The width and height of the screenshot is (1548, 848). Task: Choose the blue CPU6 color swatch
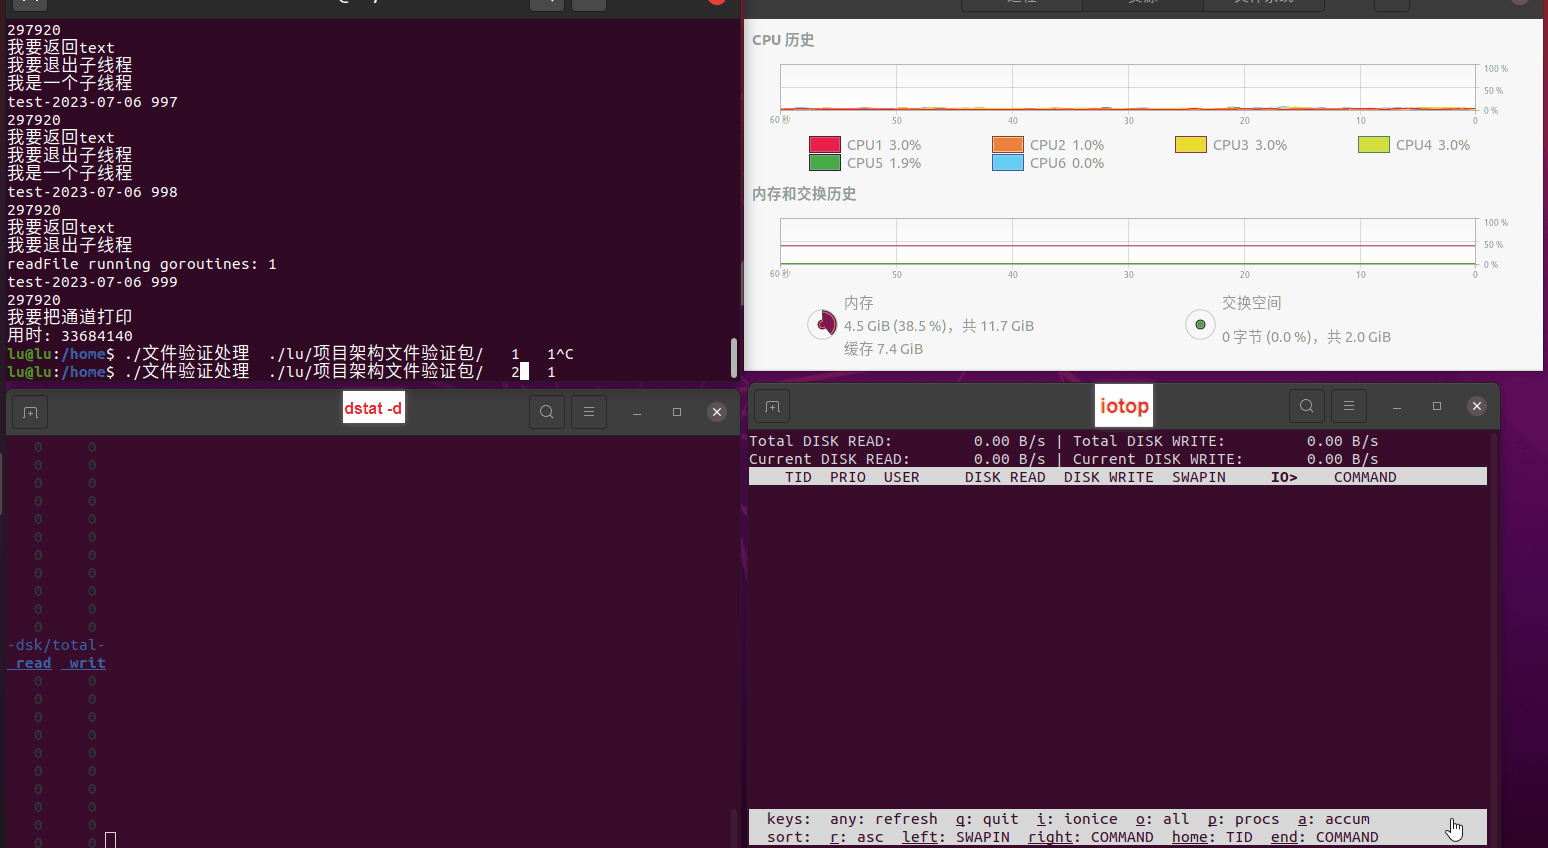(x=1007, y=163)
